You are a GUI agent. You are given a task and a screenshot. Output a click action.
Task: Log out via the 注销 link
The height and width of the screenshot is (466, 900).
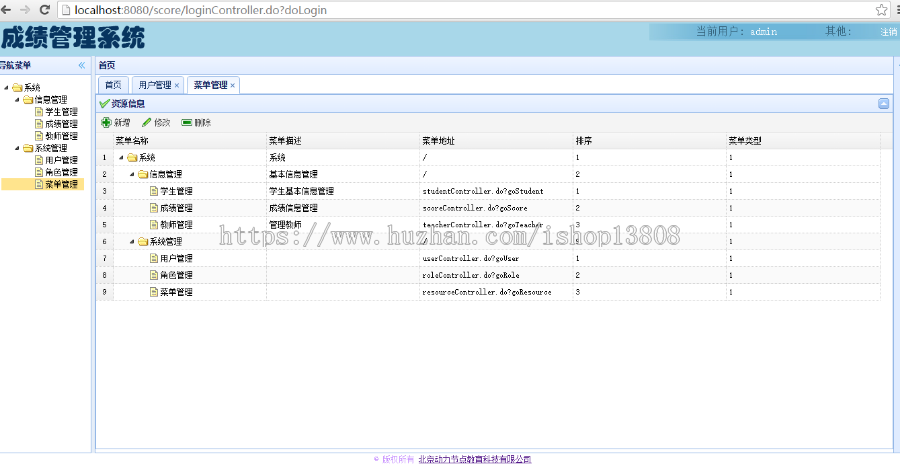click(889, 32)
